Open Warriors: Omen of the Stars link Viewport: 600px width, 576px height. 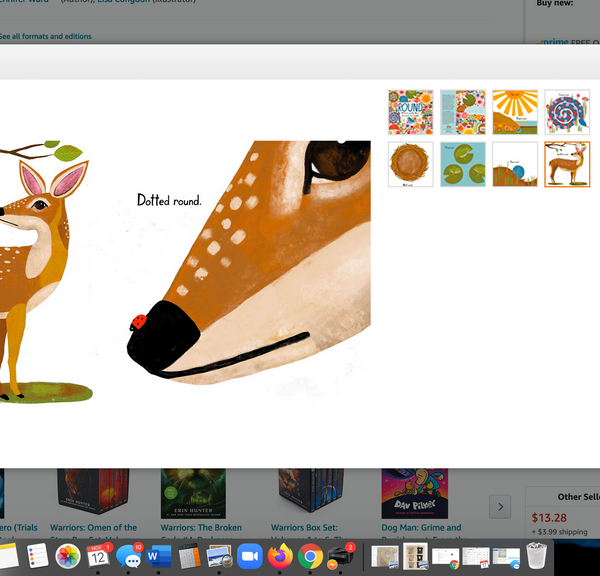coord(93,527)
